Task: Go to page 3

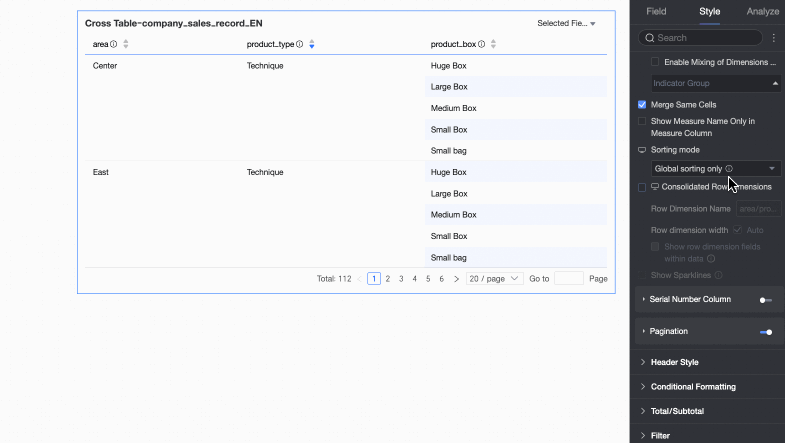Action: tap(401, 279)
